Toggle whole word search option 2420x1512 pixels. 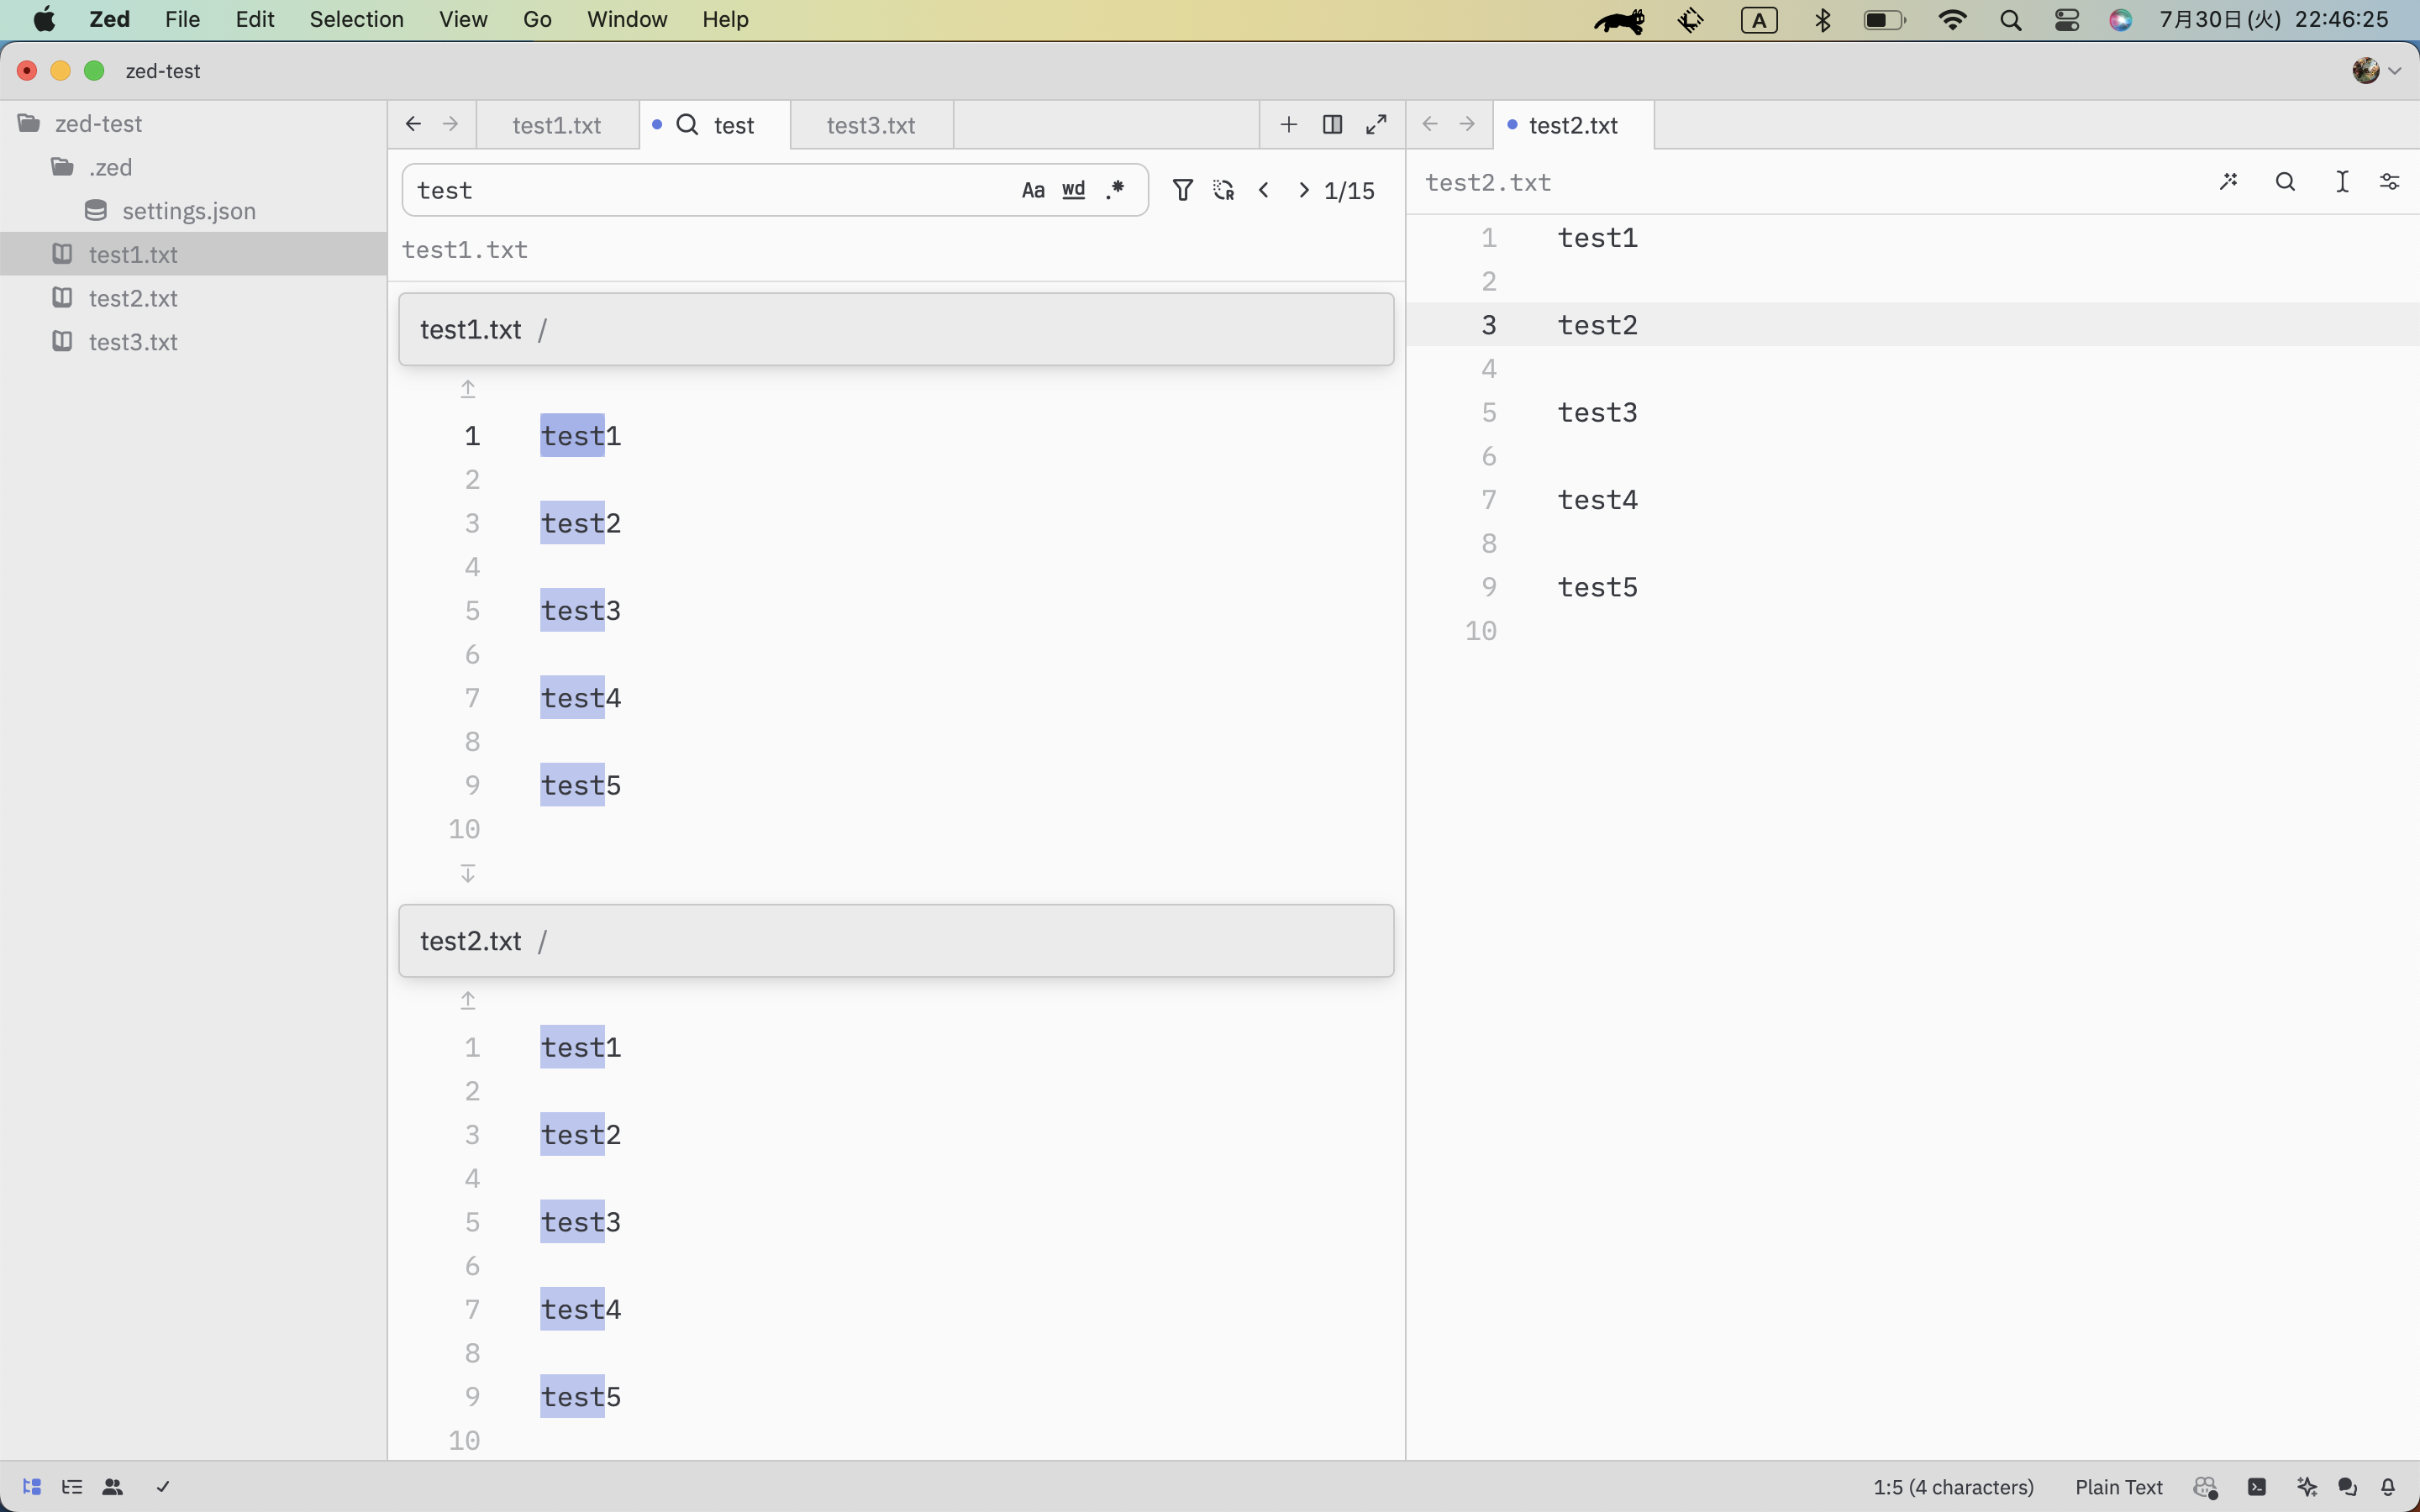click(1073, 190)
